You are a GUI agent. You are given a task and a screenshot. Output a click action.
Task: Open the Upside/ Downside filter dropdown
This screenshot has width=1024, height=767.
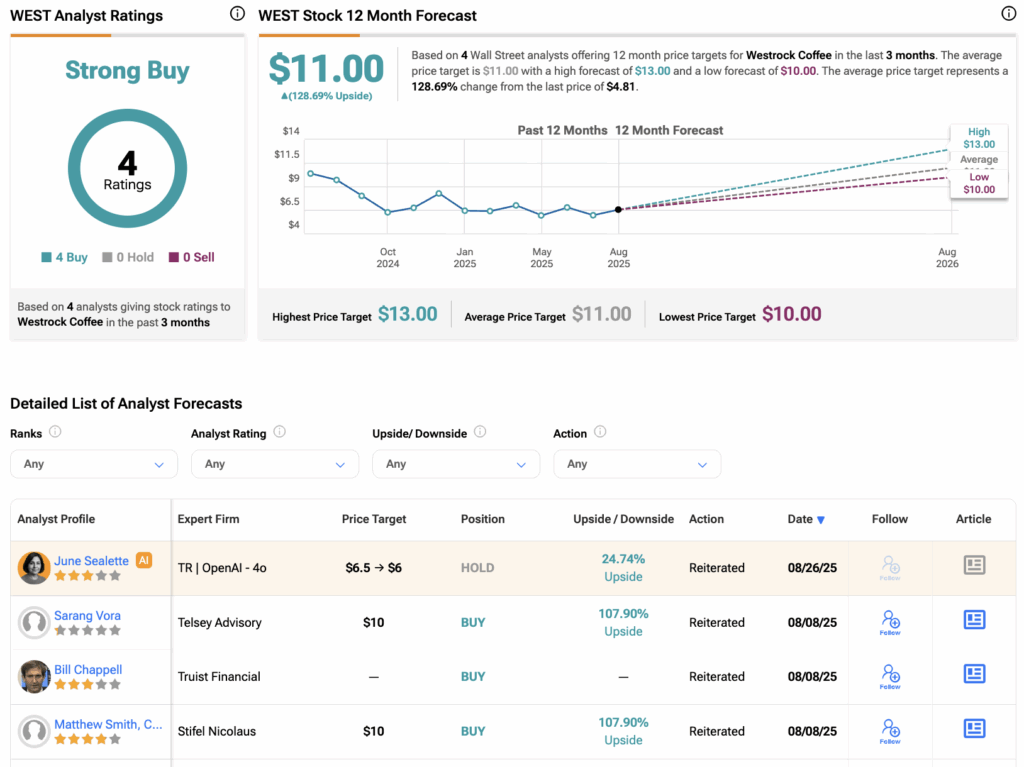456,464
